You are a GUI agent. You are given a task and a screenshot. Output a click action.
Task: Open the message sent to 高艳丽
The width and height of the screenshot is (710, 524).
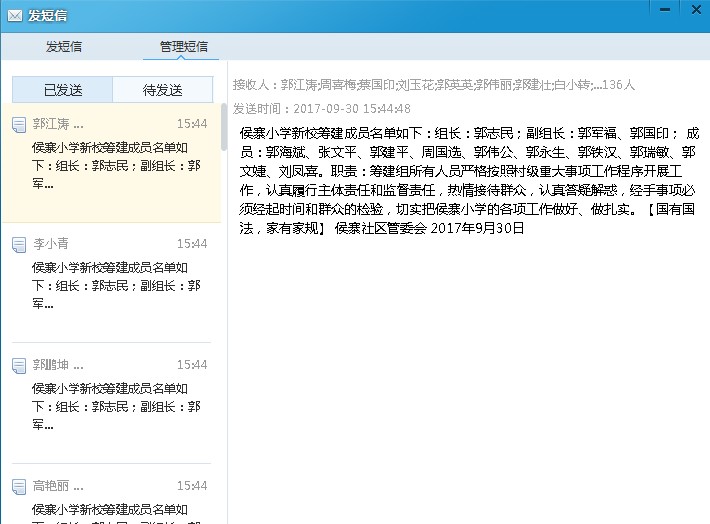pyautogui.click(x=111, y=494)
